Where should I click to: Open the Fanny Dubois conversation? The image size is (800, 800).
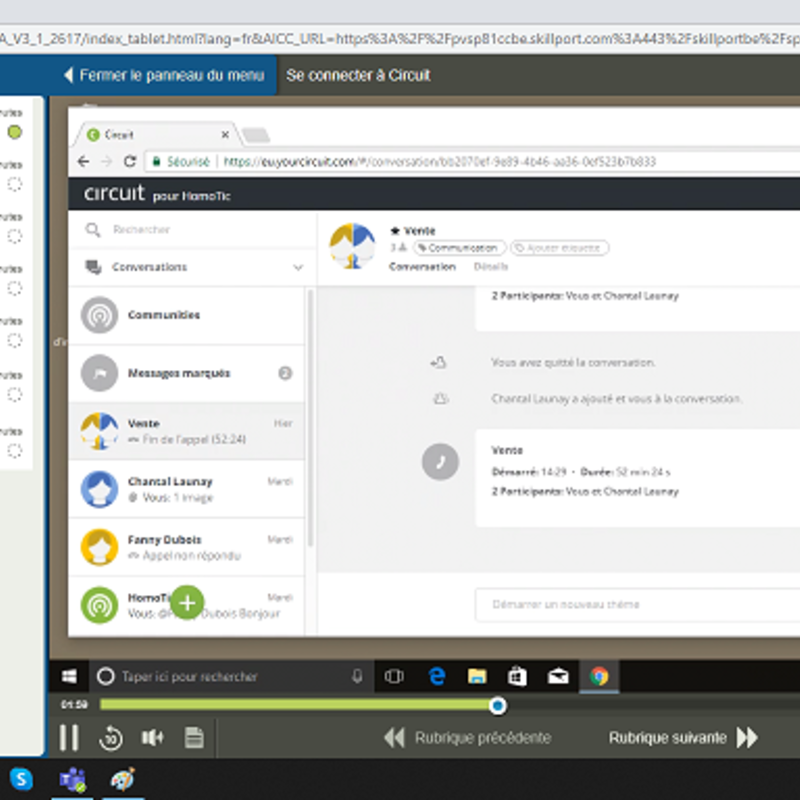click(187, 547)
